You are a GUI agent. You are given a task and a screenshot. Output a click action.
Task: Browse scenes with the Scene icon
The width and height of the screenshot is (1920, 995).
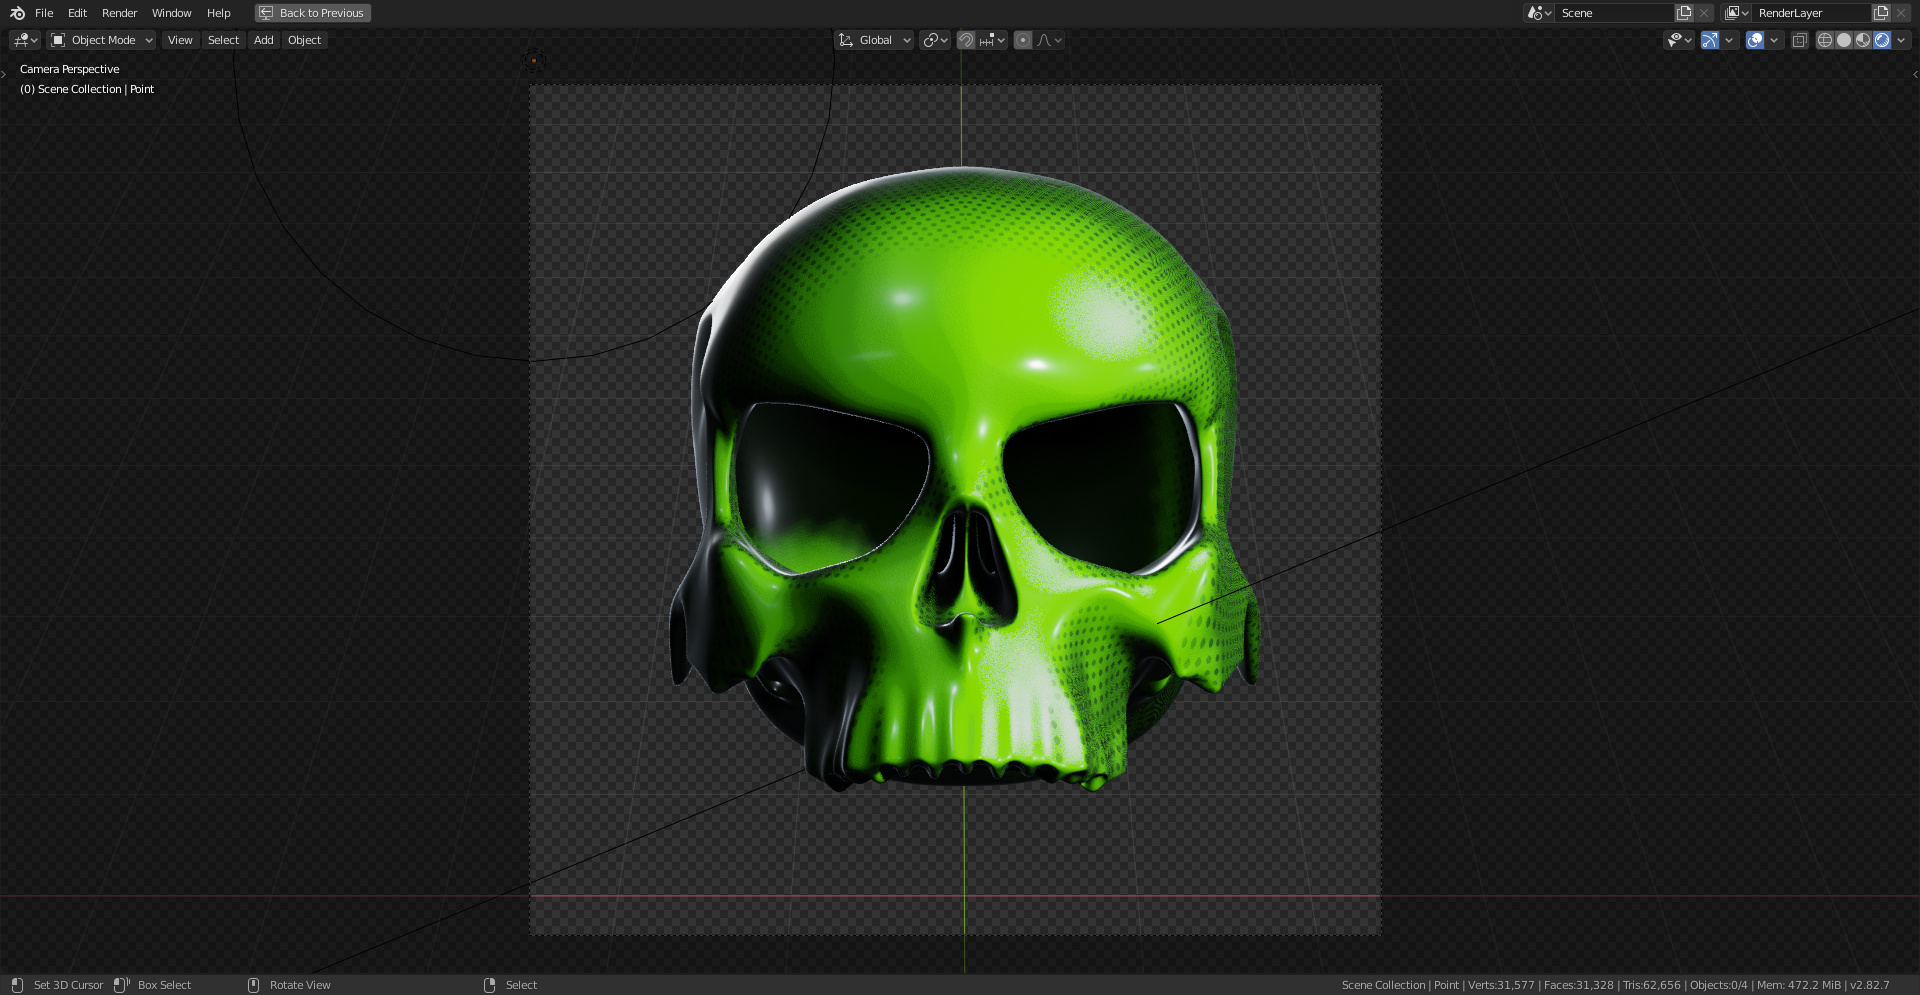pyautogui.click(x=1539, y=13)
